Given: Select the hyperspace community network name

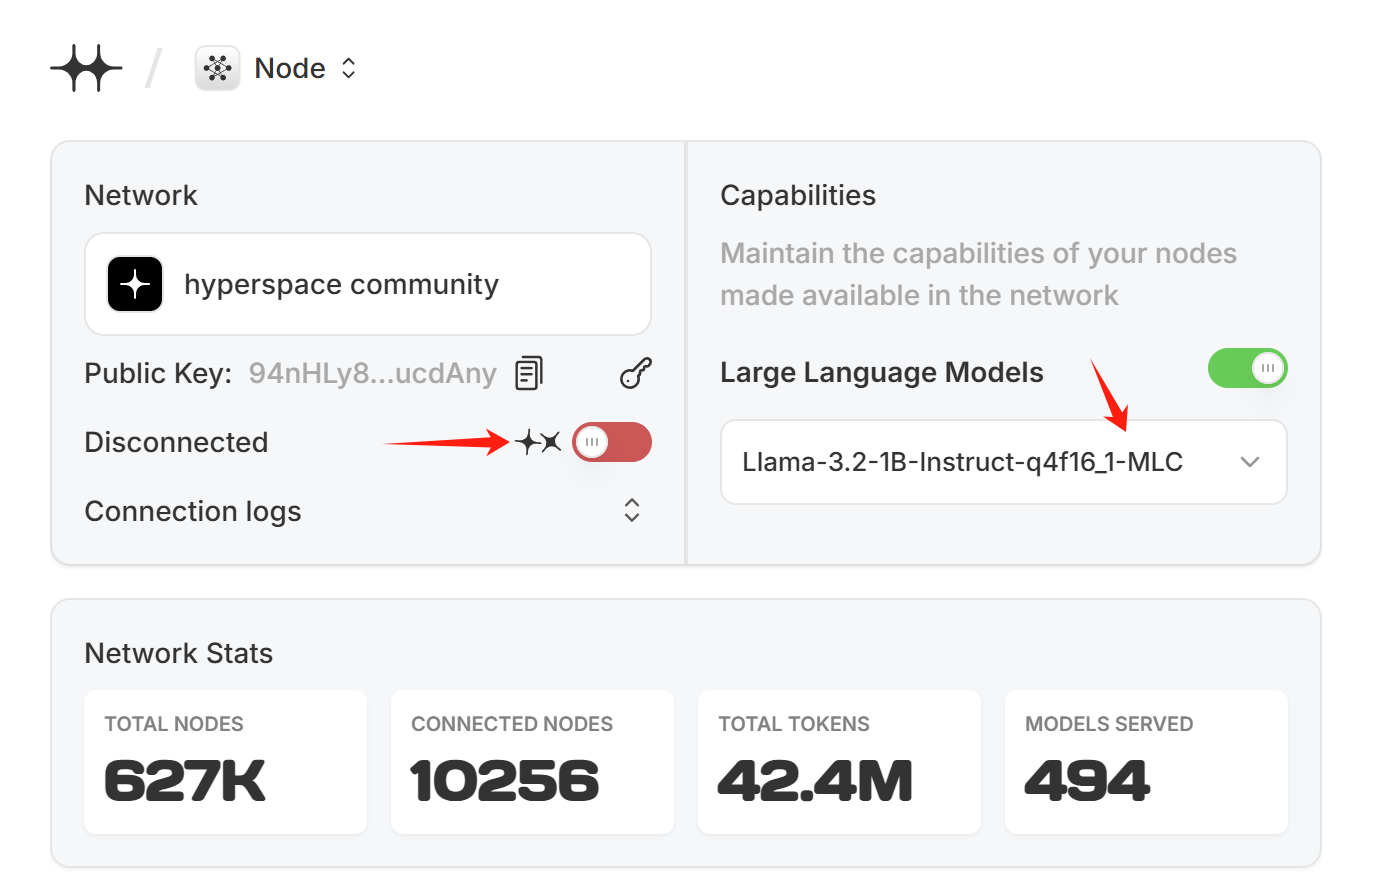Looking at the screenshot, I should 341,285.
